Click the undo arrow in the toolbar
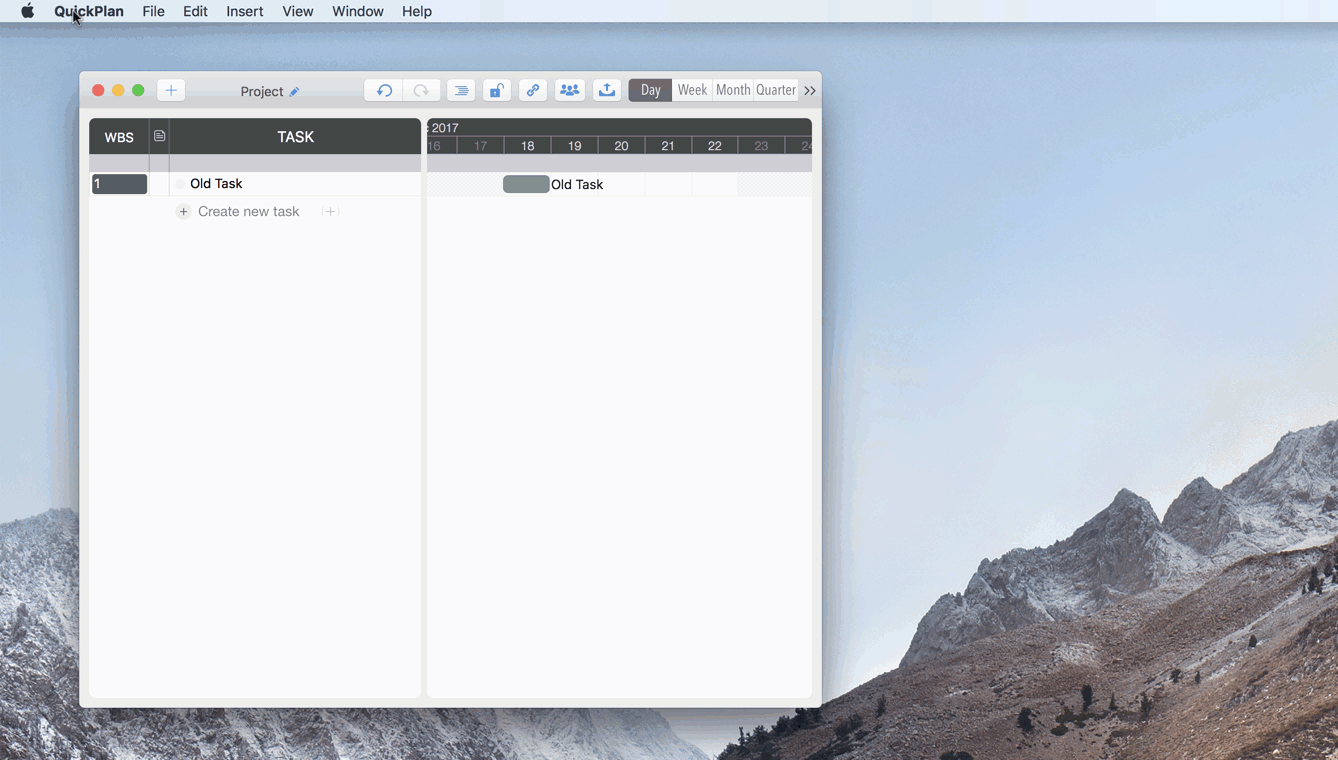The width and height of the screenshot is (1338, 760). click(x=384, y=90)
